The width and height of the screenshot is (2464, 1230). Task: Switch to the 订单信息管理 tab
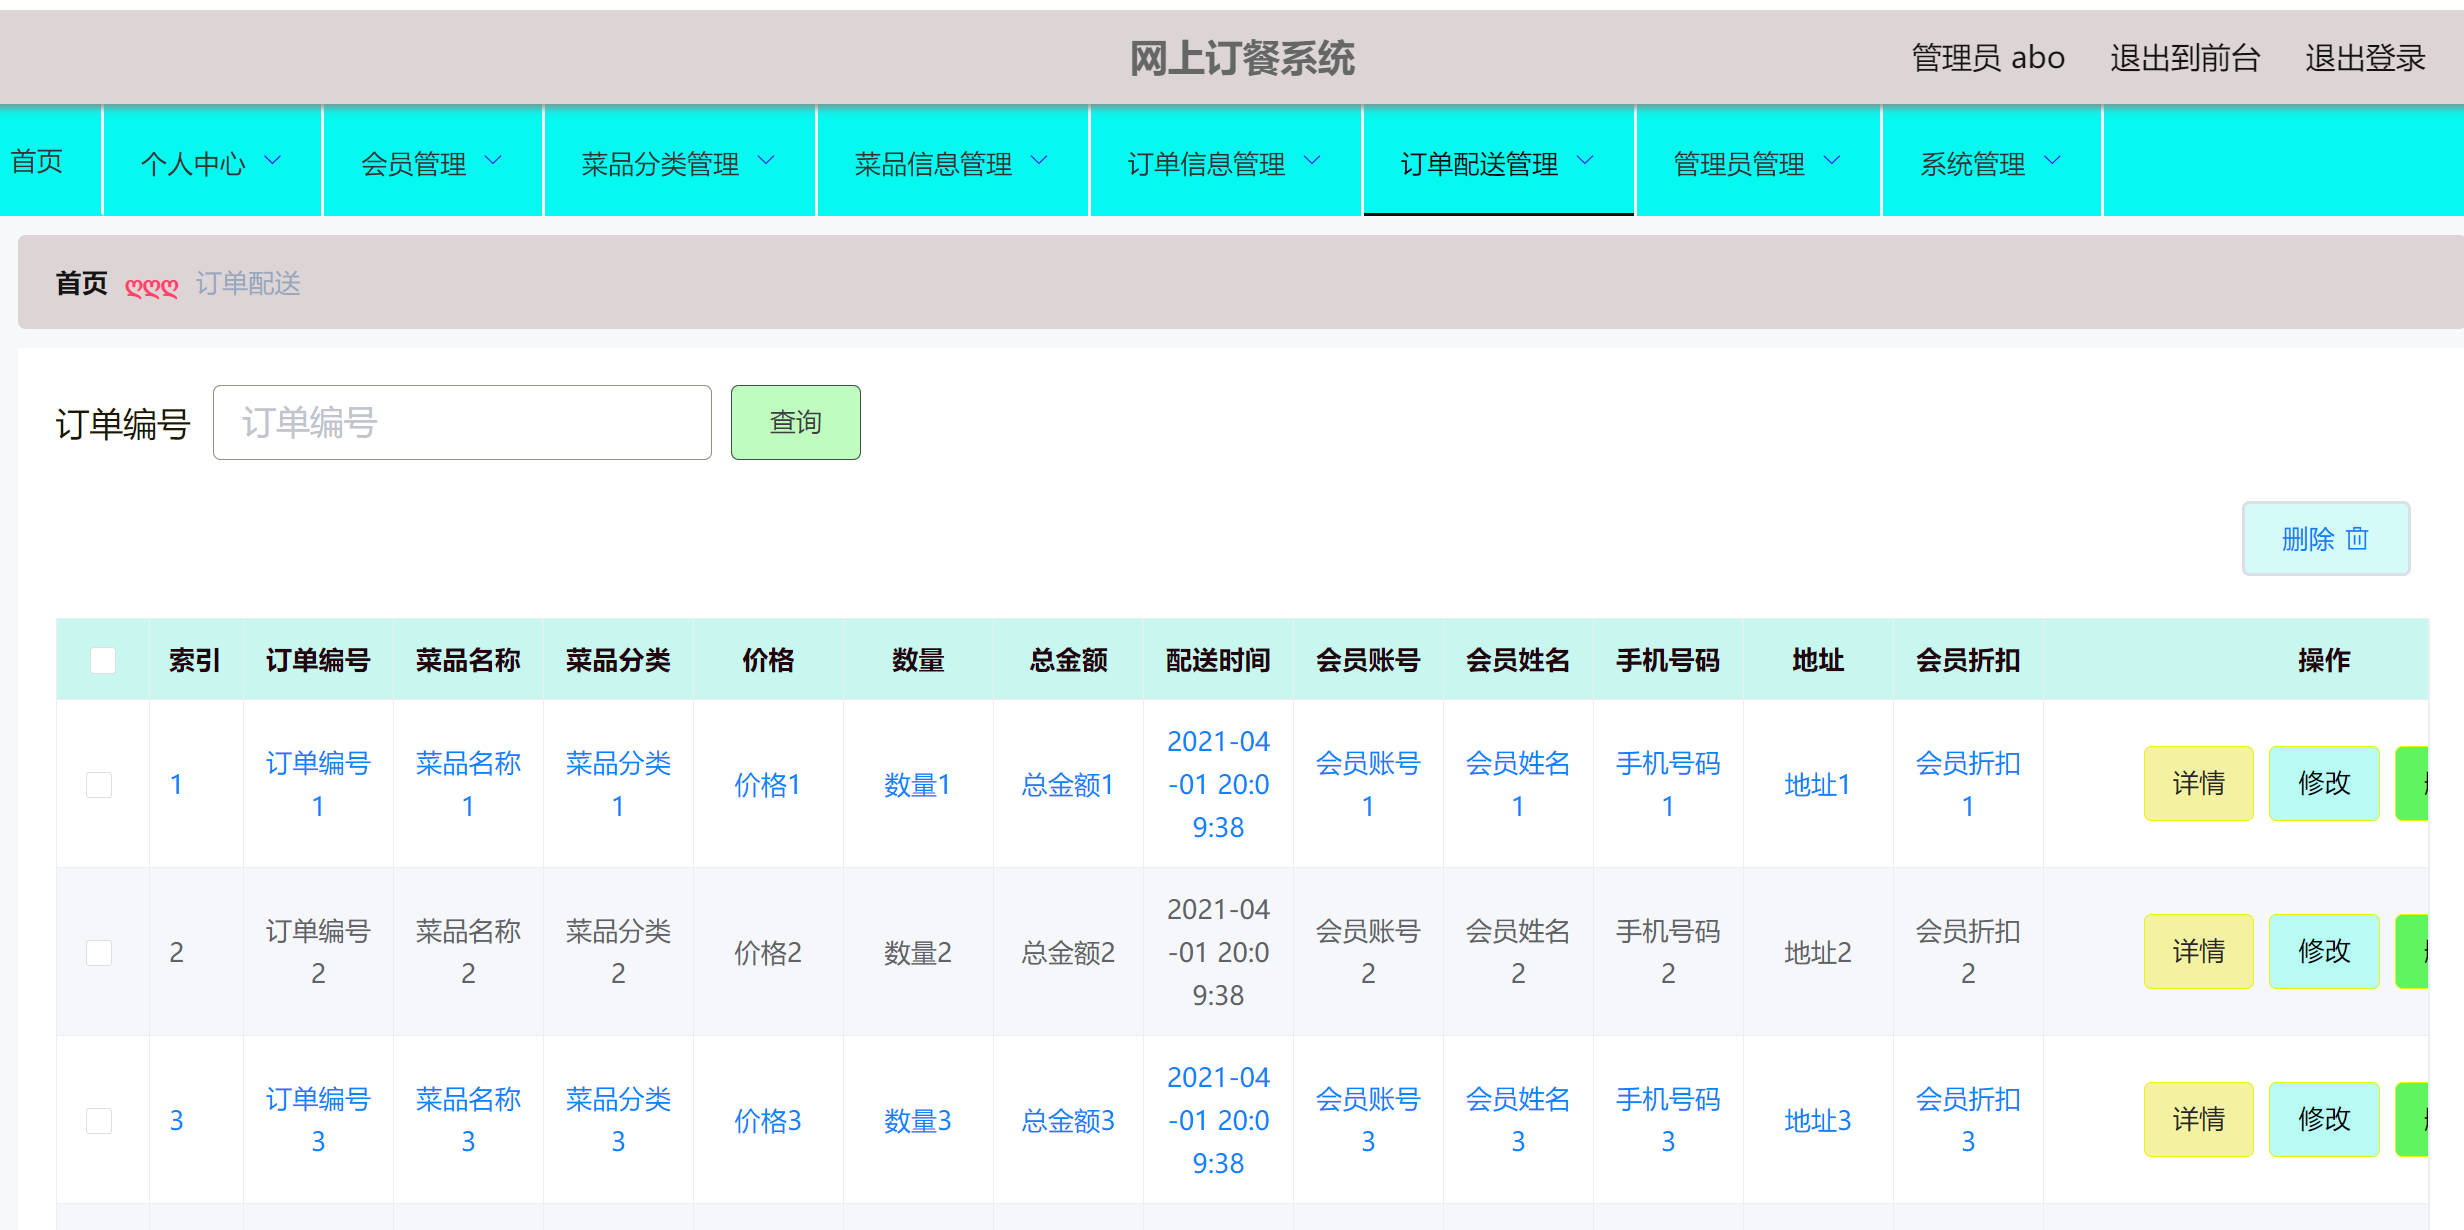coord(1224,161)
